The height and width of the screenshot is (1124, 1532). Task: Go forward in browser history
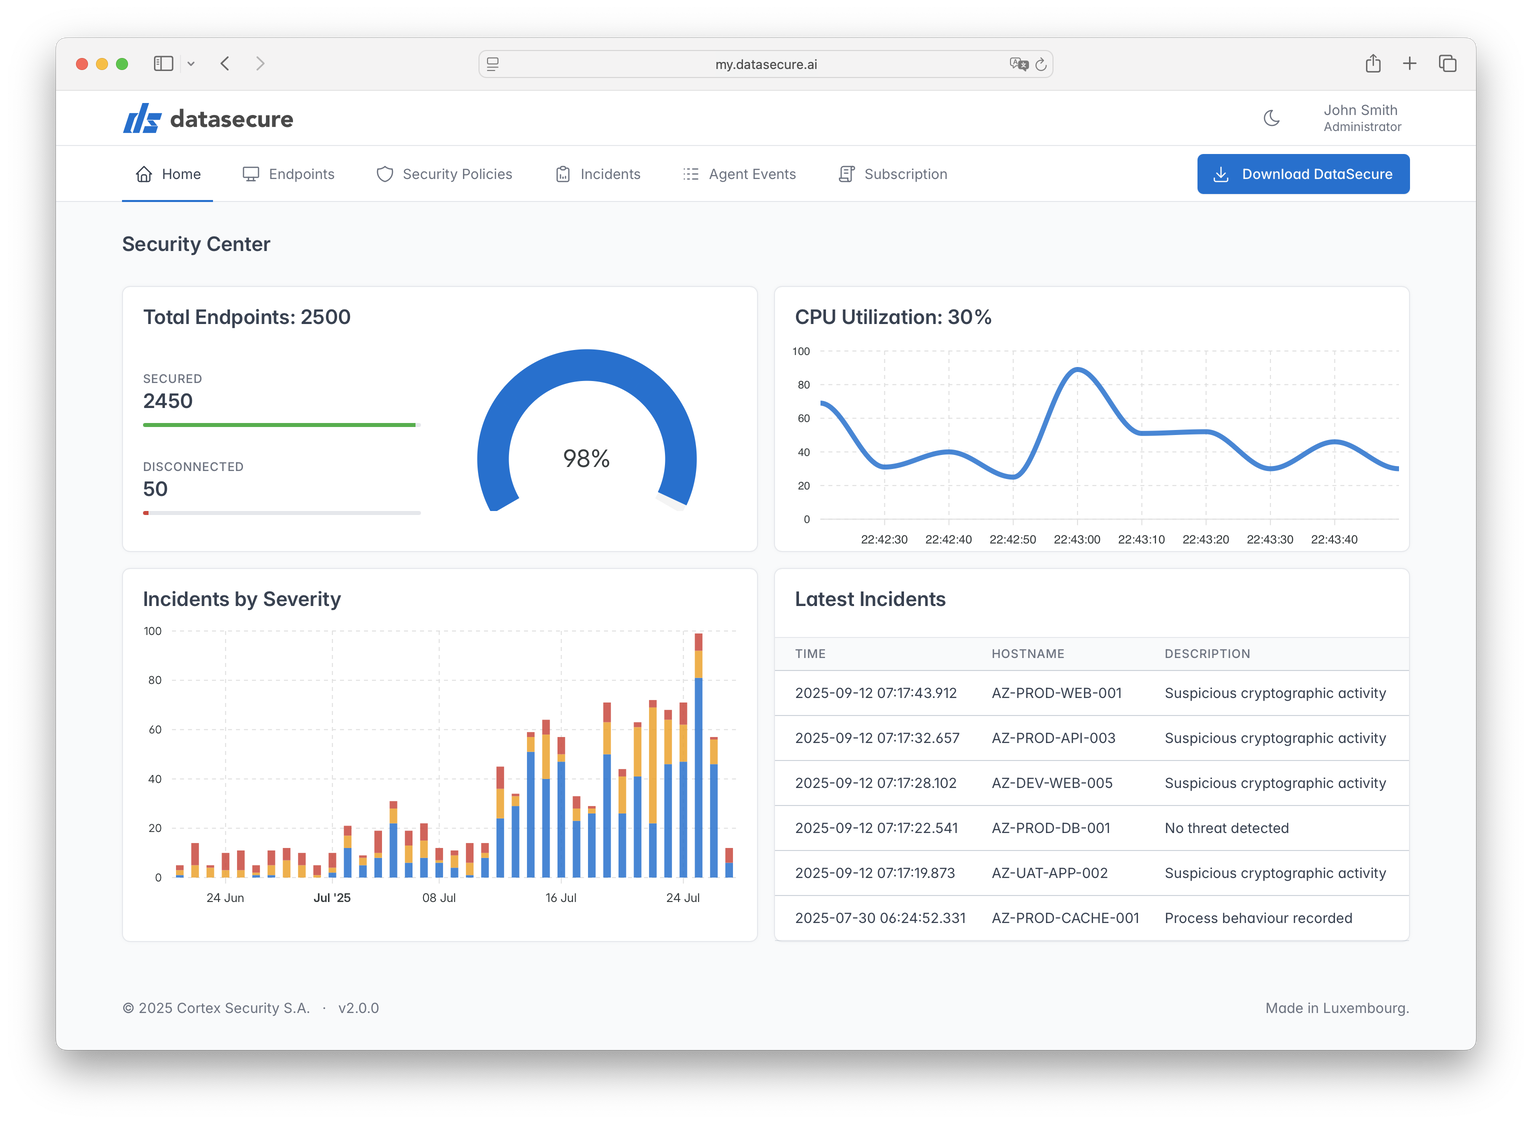point(260,64)
